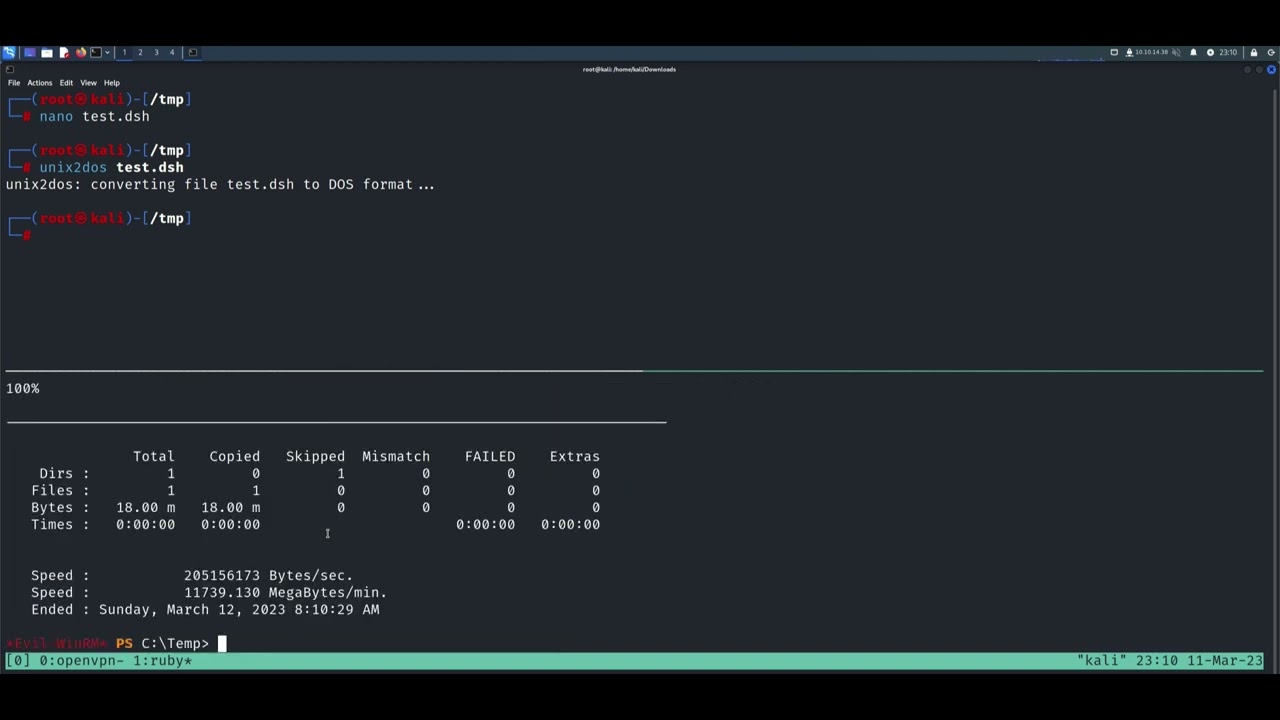Click the tmux session indicator [0]
Screen dimensions: 1280x720
tap(19, 660)
